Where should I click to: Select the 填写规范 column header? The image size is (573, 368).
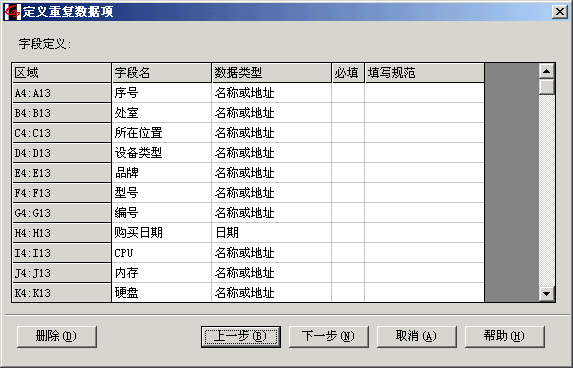[x=425, y=73]
